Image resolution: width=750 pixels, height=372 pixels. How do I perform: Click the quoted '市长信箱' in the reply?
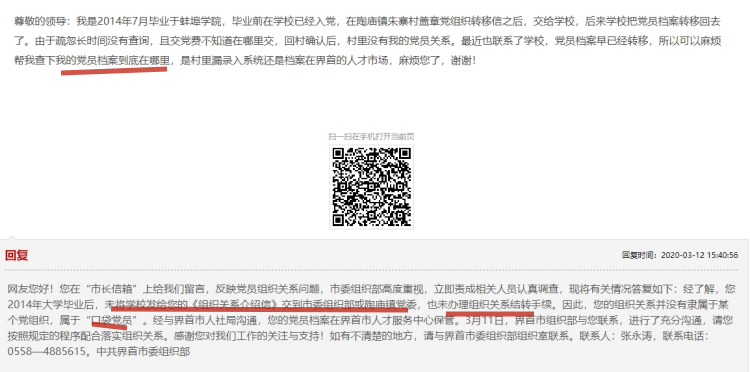(x=112, y=289)
